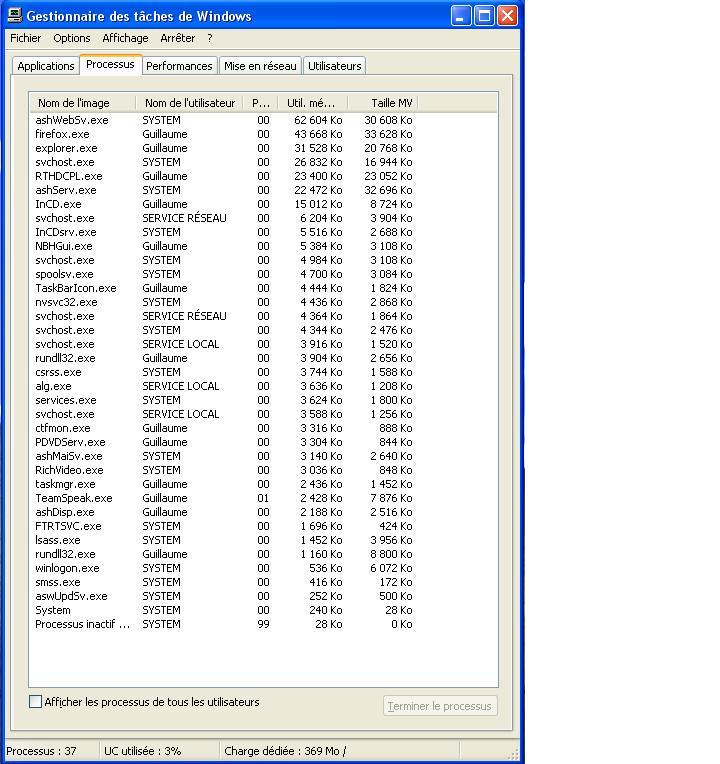The image size is (720, 764).
Task: Select the Processus inactif row
Action: [x=224, y=624]
